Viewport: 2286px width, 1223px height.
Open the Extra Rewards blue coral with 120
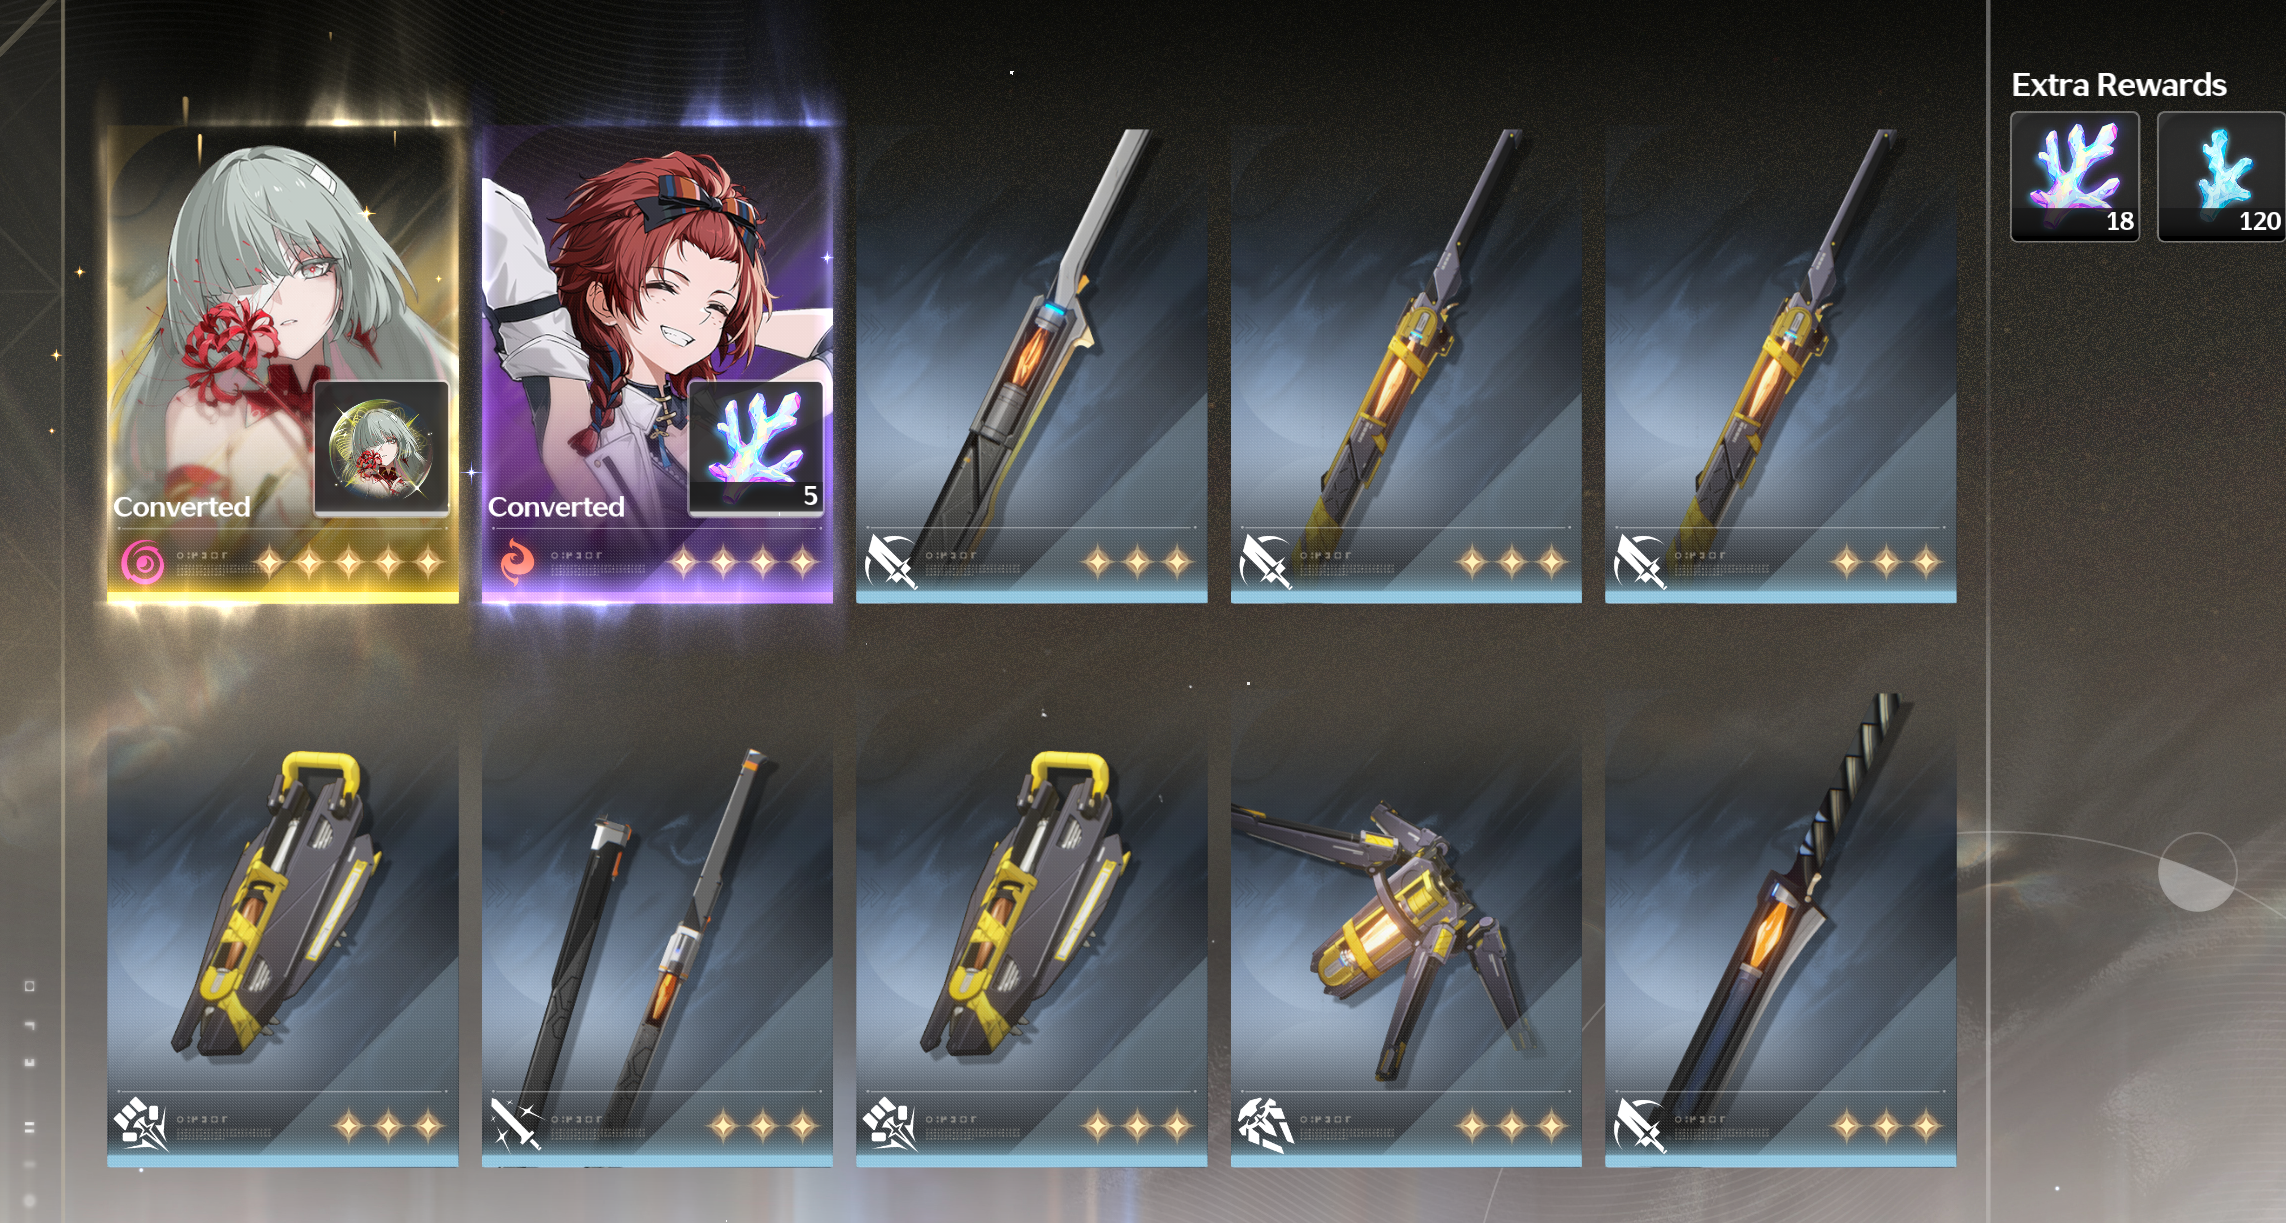pyautogui.click(x=2222, y=176)
